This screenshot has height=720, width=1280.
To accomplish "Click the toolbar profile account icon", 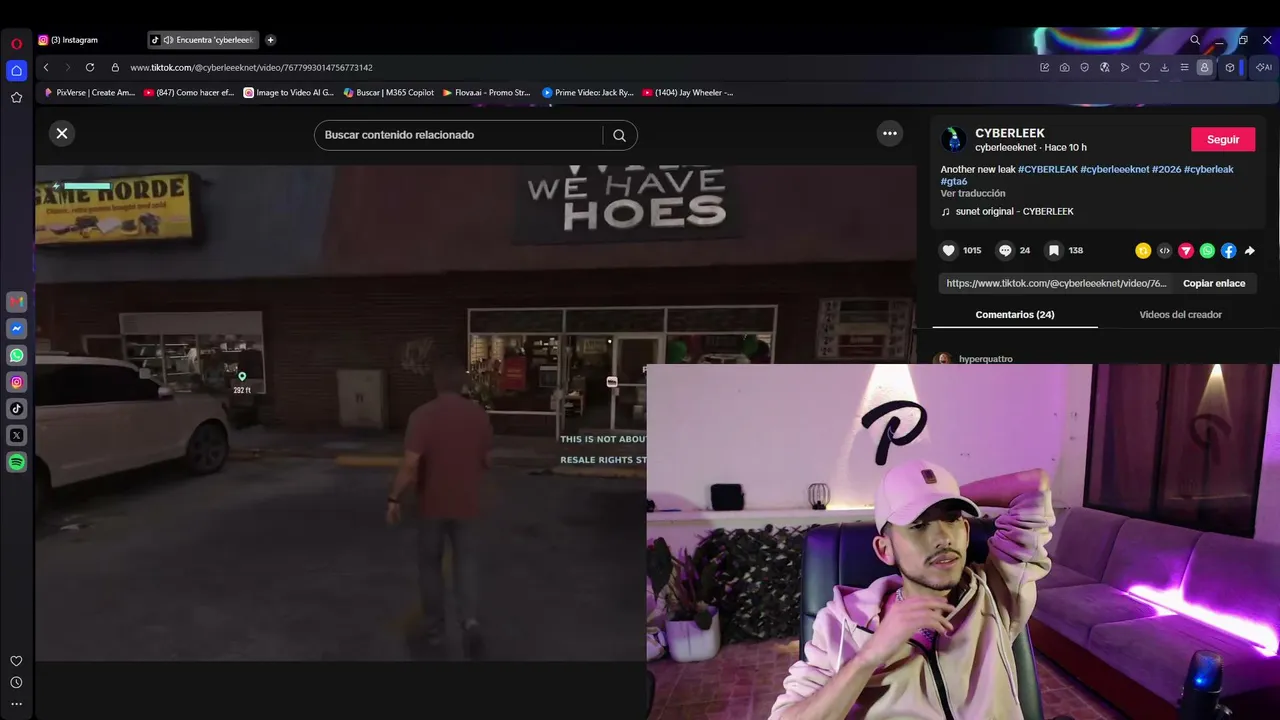I will point(1204,68).
